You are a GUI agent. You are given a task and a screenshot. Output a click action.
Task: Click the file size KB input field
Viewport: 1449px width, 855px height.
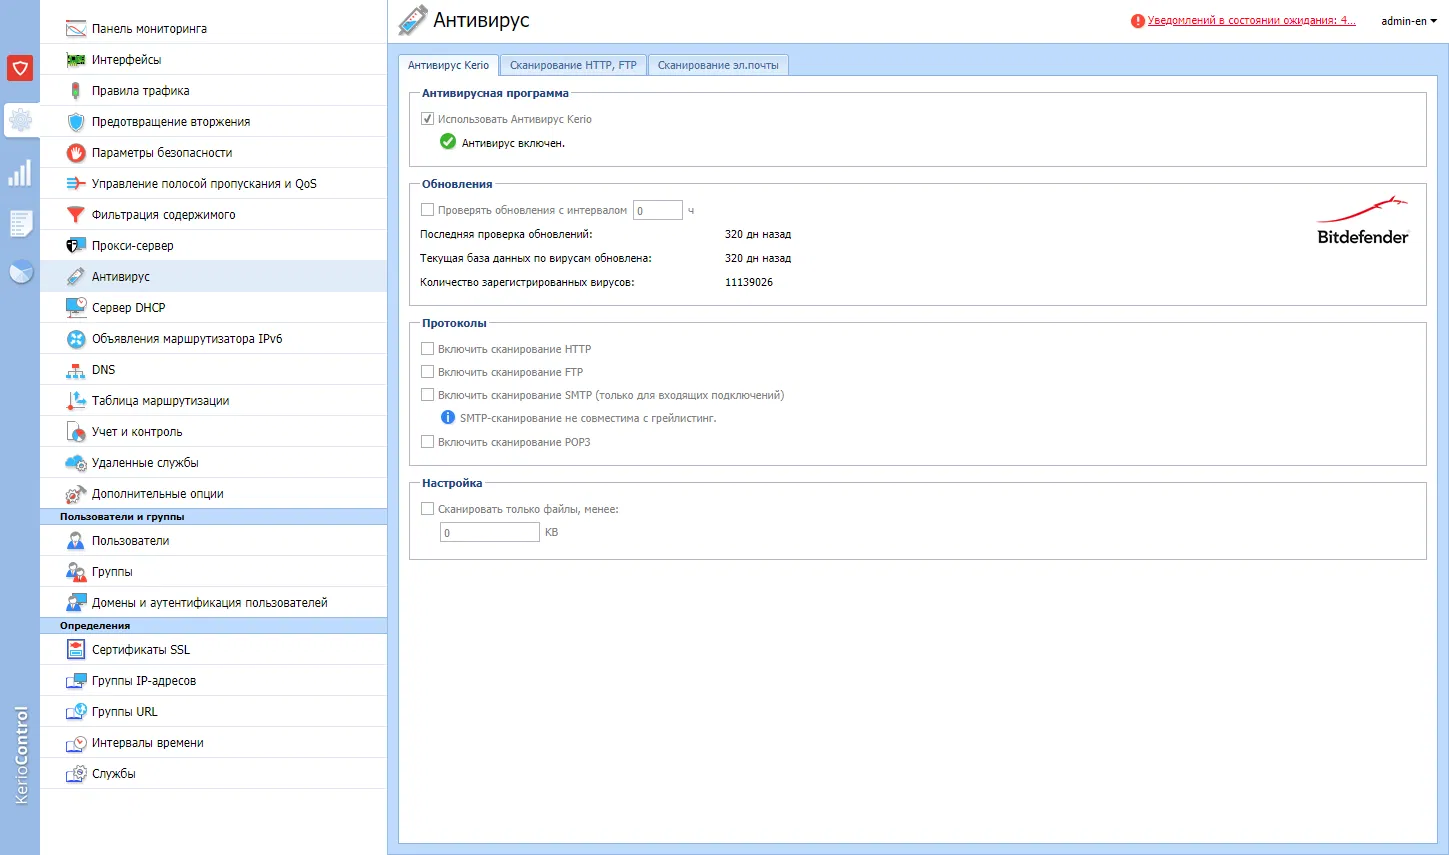[490, 532]
